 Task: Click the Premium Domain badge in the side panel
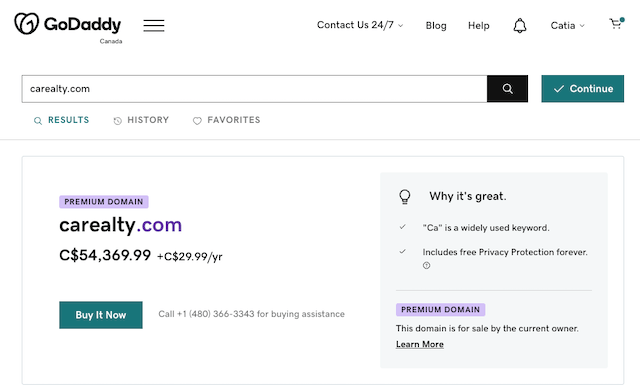[440, 310]
